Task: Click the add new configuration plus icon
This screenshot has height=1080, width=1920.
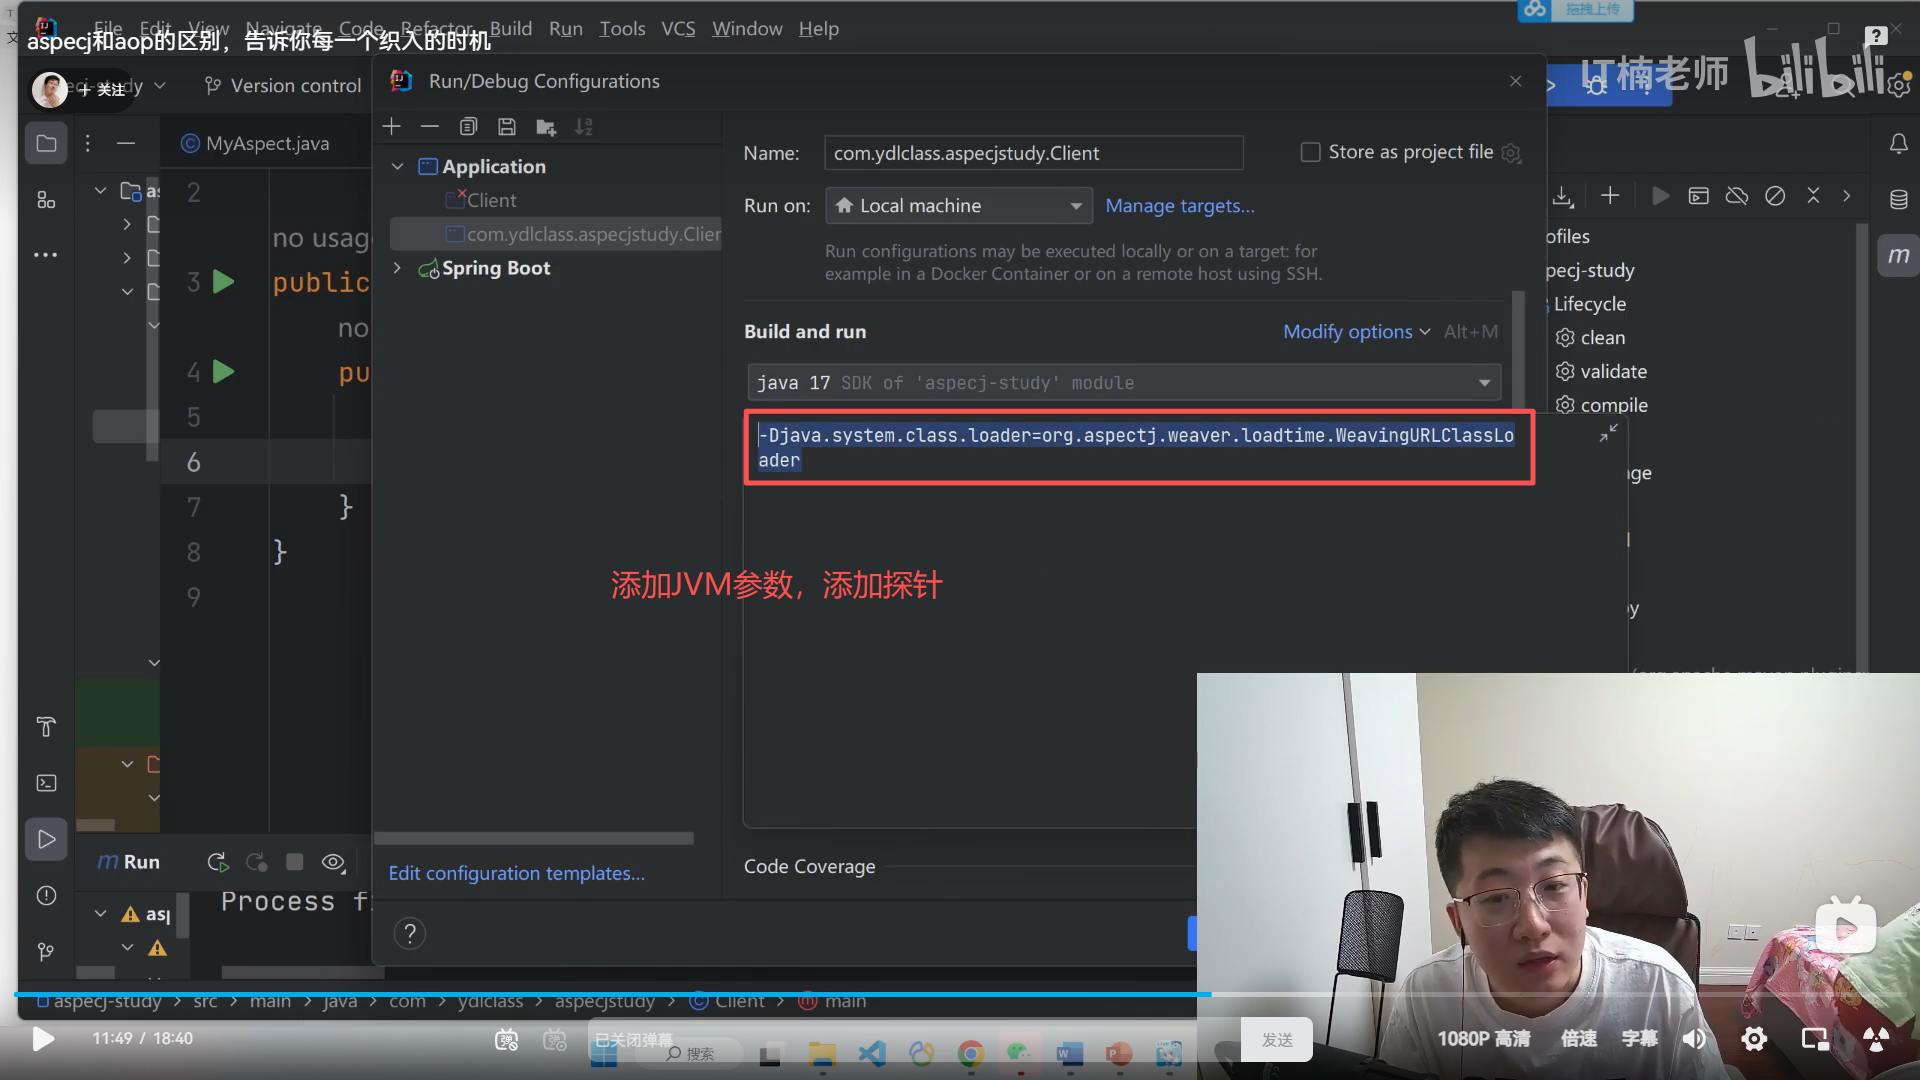Action: pyautogui.click(x=392, y=127)
